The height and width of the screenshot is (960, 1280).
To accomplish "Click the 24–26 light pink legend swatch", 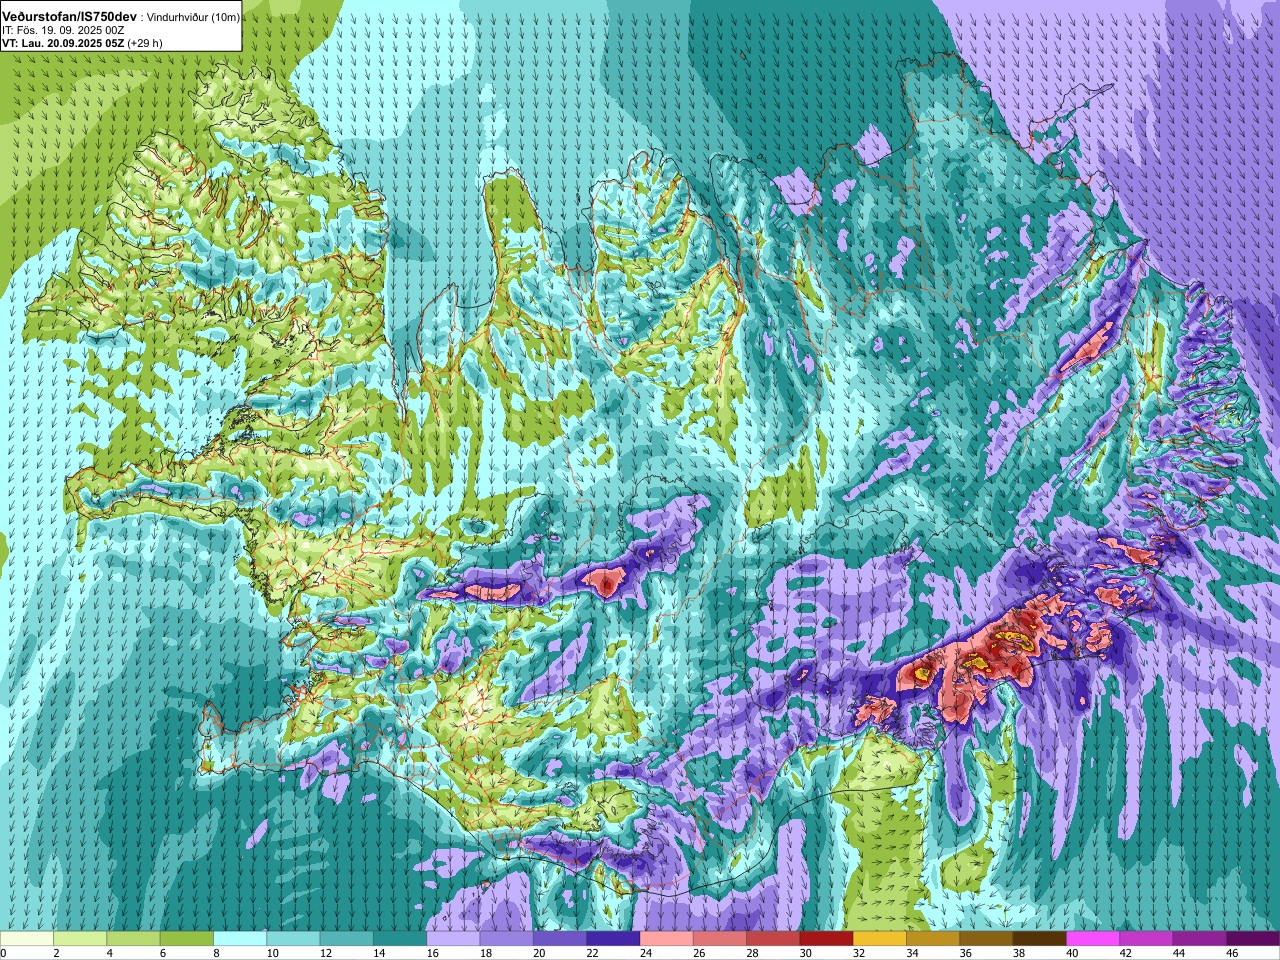I will (667, 939).
